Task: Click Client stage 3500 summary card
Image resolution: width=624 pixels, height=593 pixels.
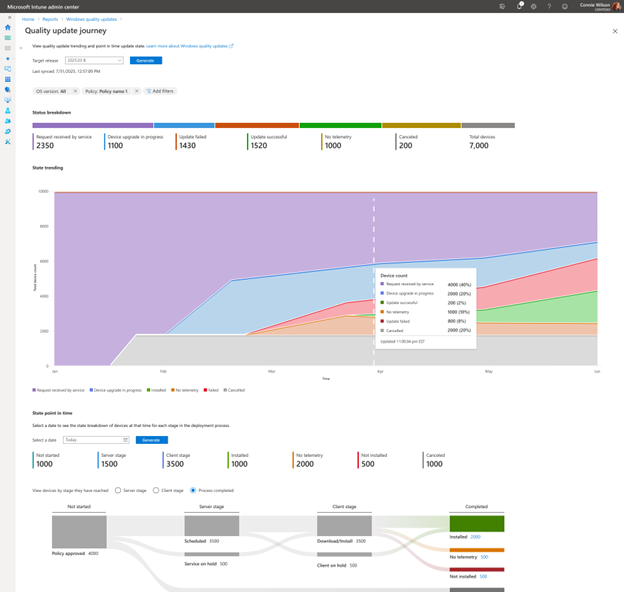Action: 177,460
